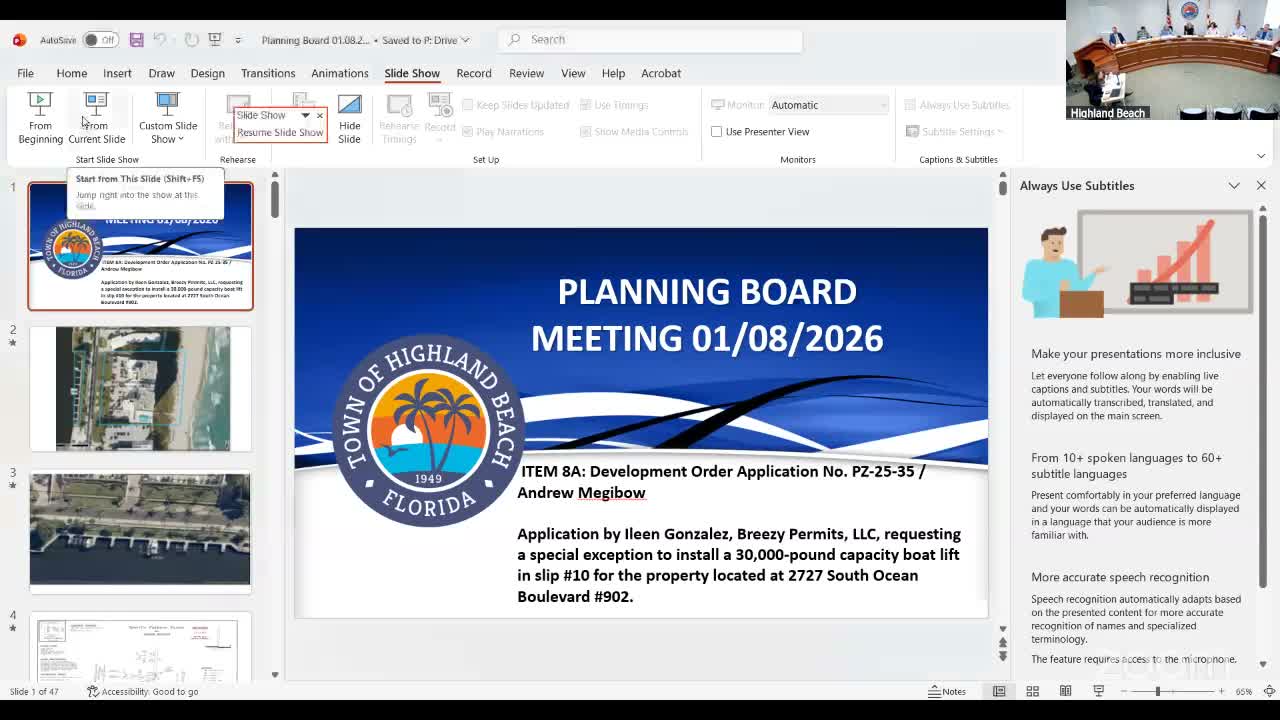Select slide 3 thumbnail in the panel
Image resolution: width=1280 pixels, height=720 pixels.
point(140,530)
